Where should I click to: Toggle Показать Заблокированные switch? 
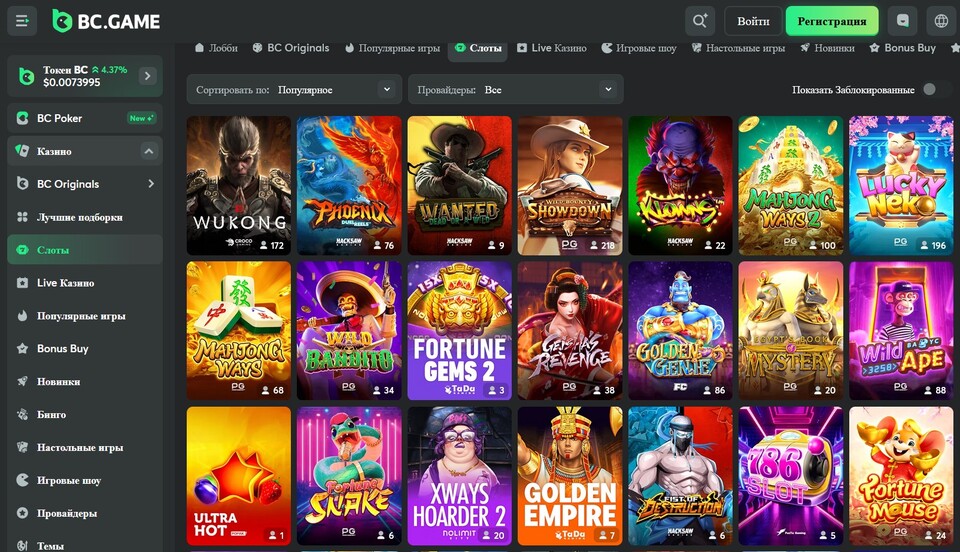pos(935,90)
